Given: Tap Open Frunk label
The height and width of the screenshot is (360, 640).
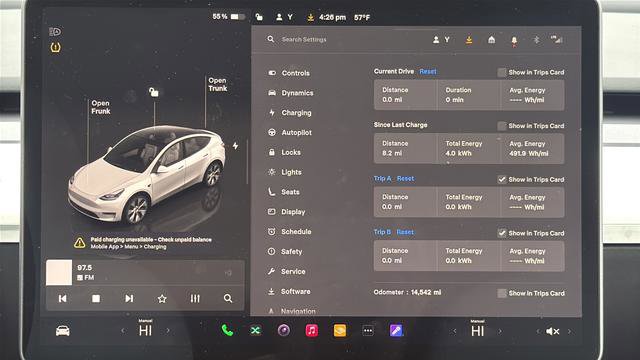Looking at the screenshot, I should 101,107.
